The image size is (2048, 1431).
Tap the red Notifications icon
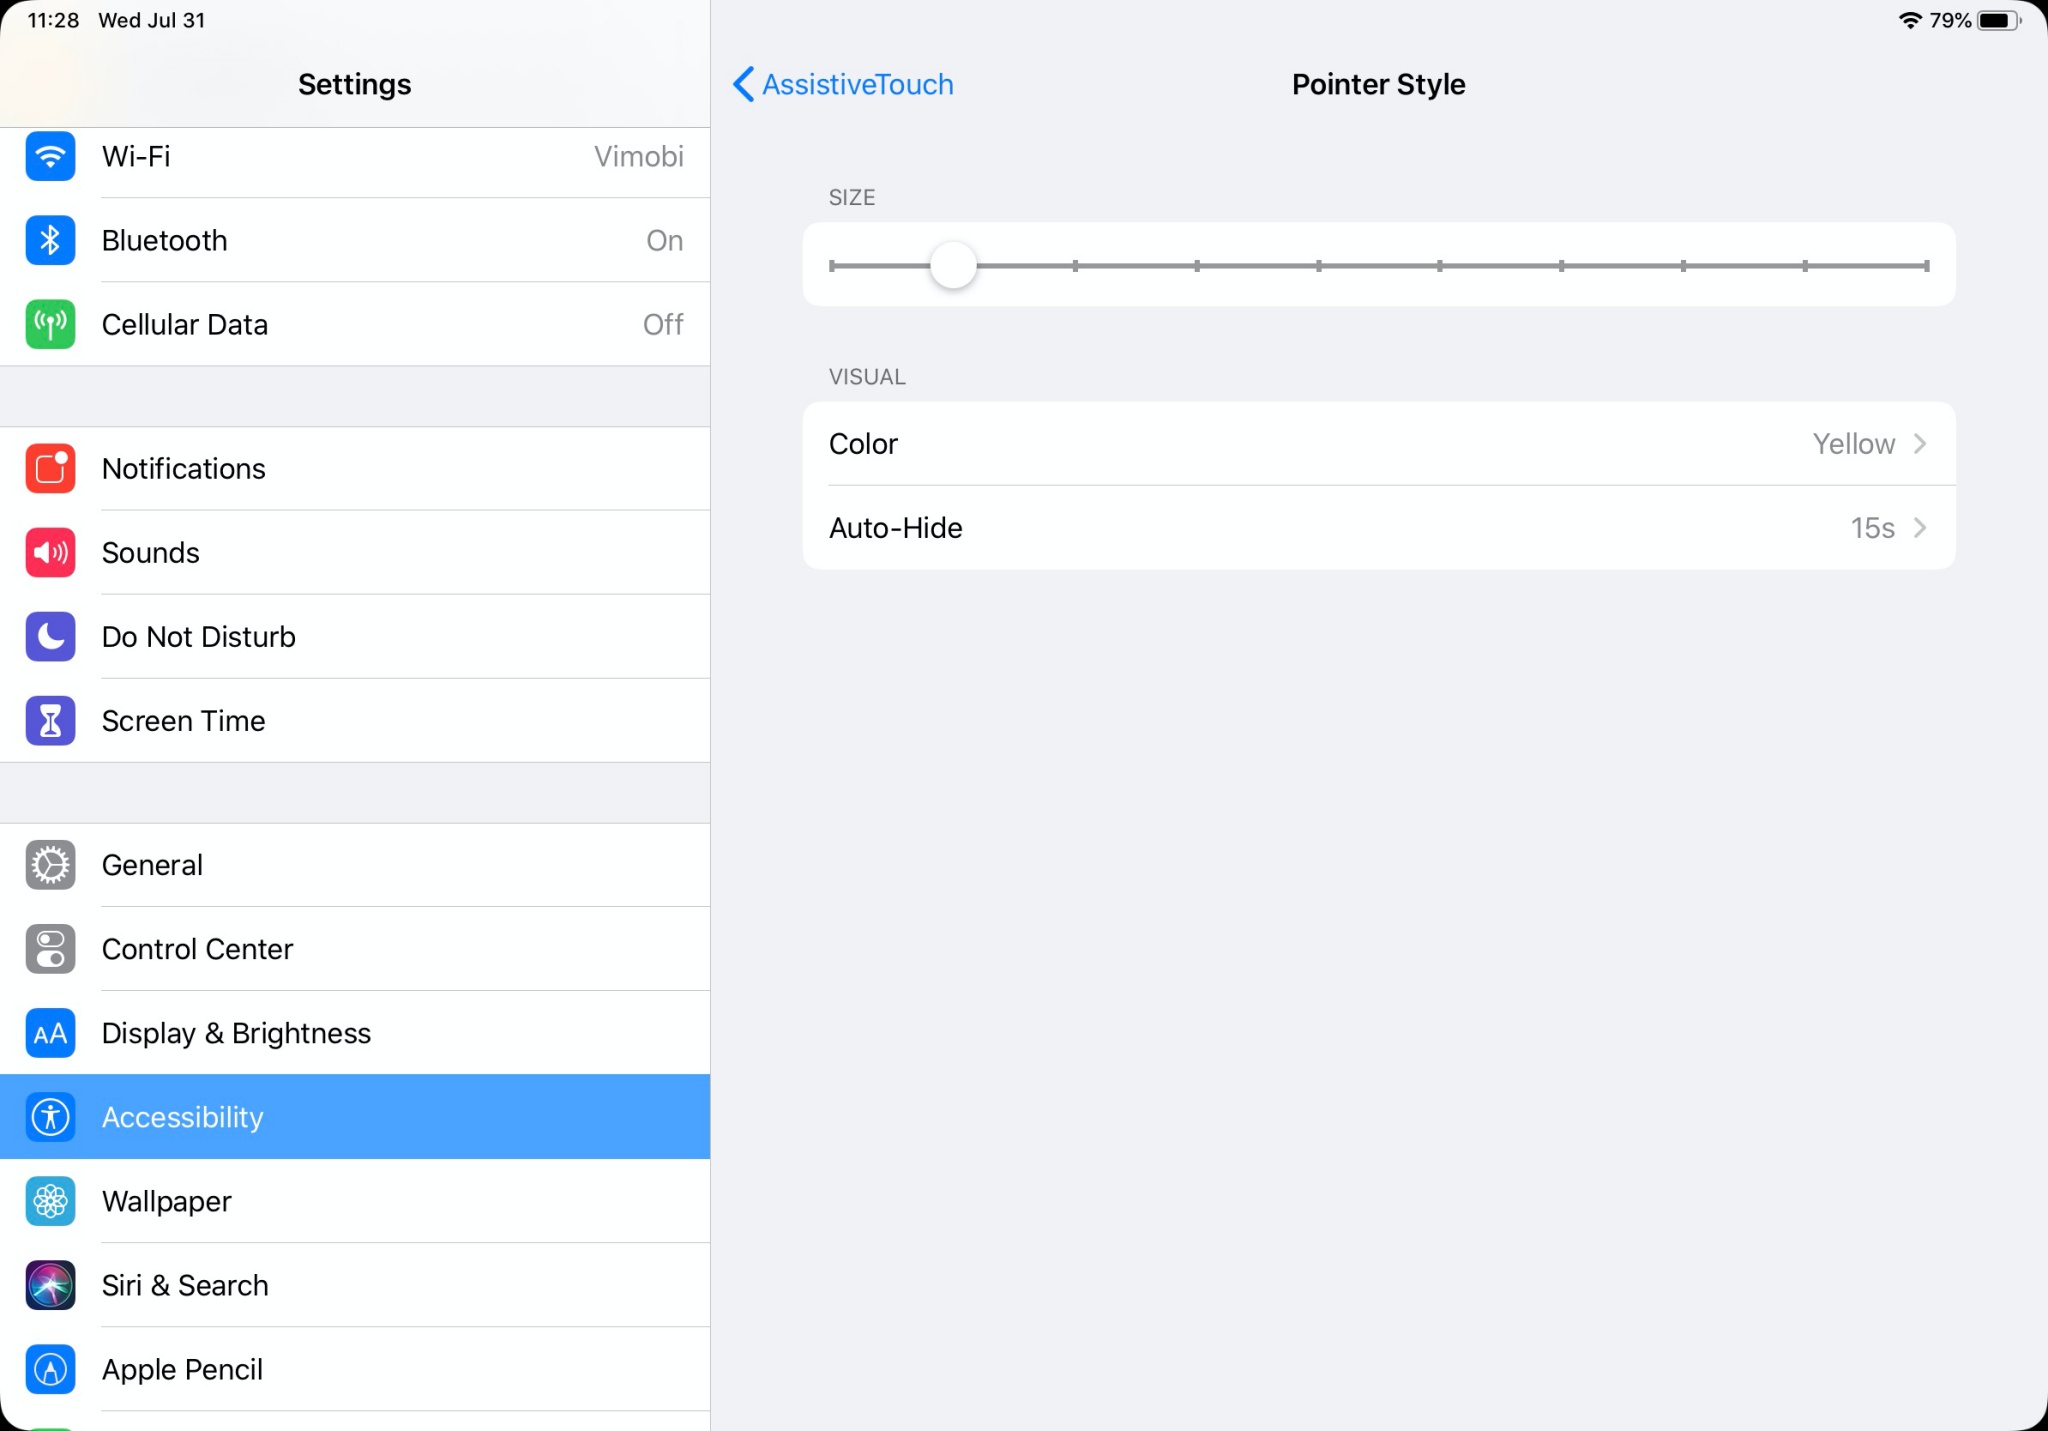(50, 468)
